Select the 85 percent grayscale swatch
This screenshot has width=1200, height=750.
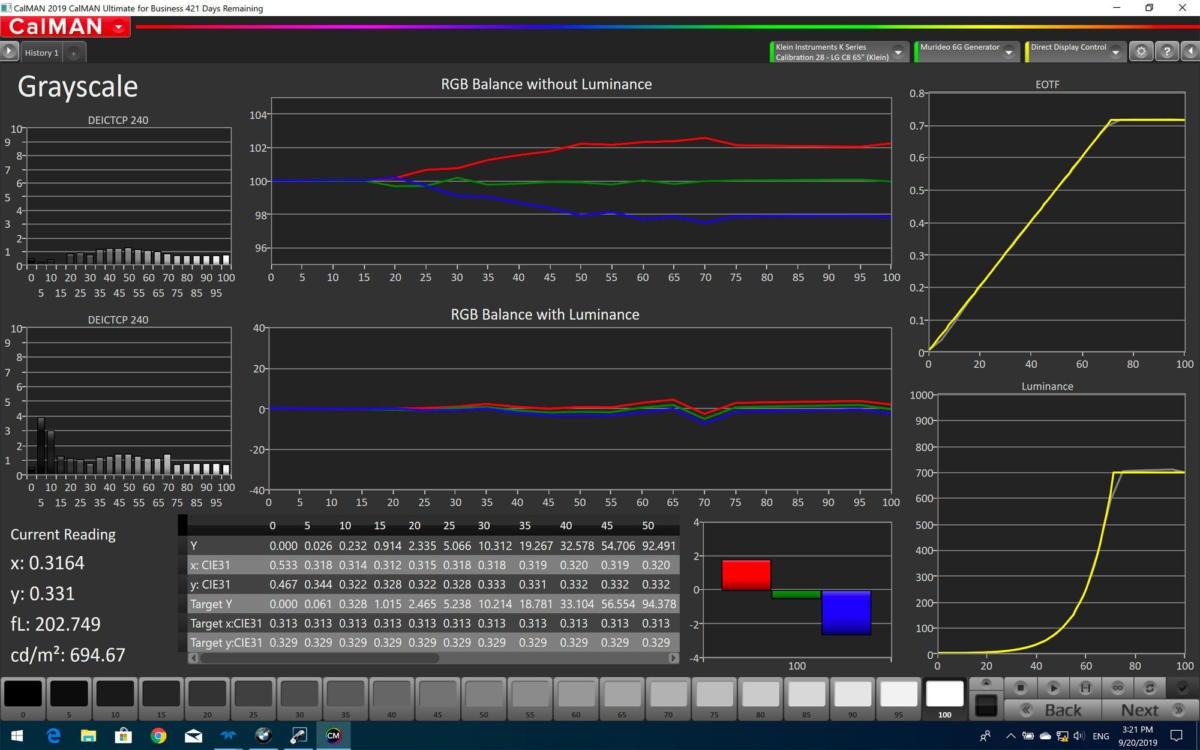[805, 698]
